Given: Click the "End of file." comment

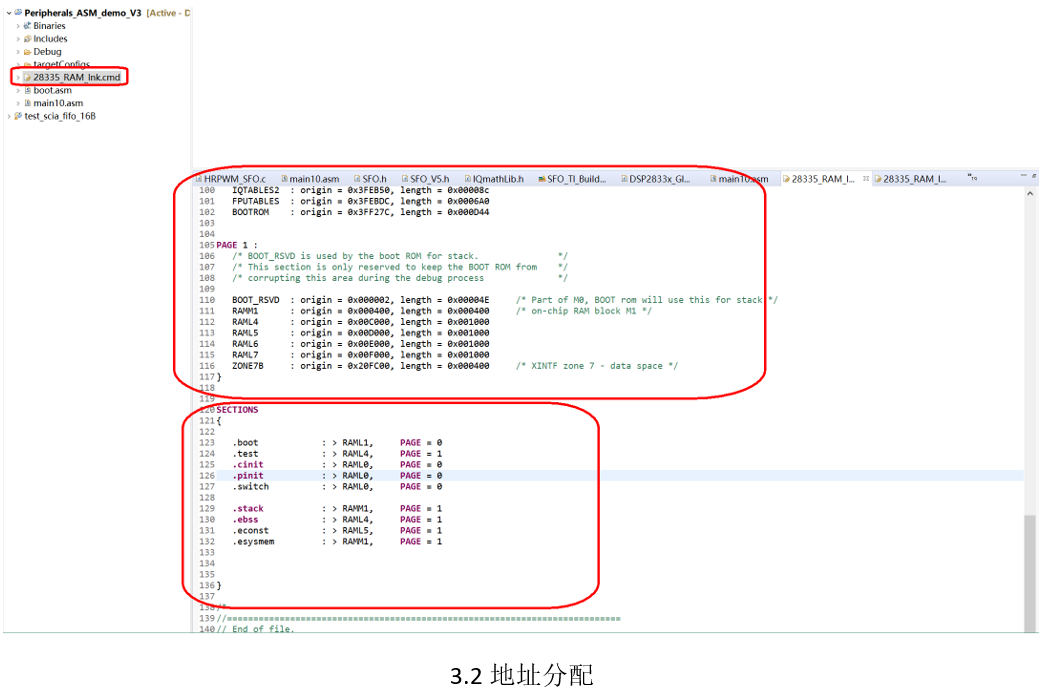Looking at the screenshot, I should tap(263, 629).
